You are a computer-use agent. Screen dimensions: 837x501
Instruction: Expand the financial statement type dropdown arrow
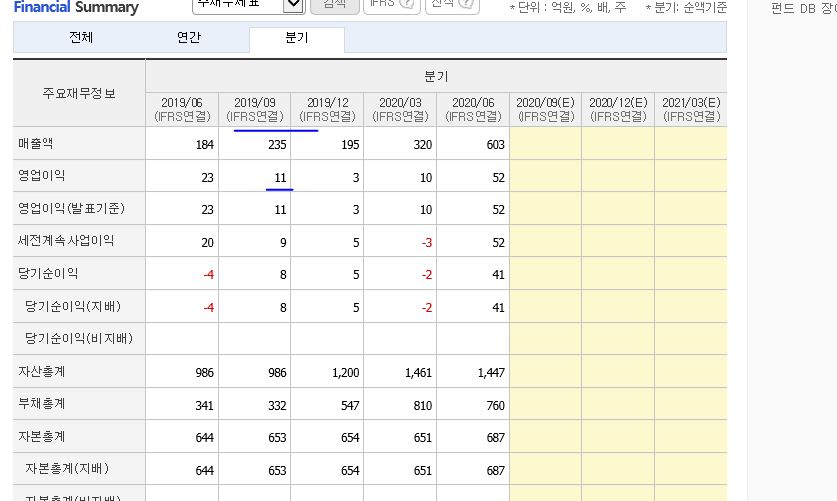click(294, 5)
